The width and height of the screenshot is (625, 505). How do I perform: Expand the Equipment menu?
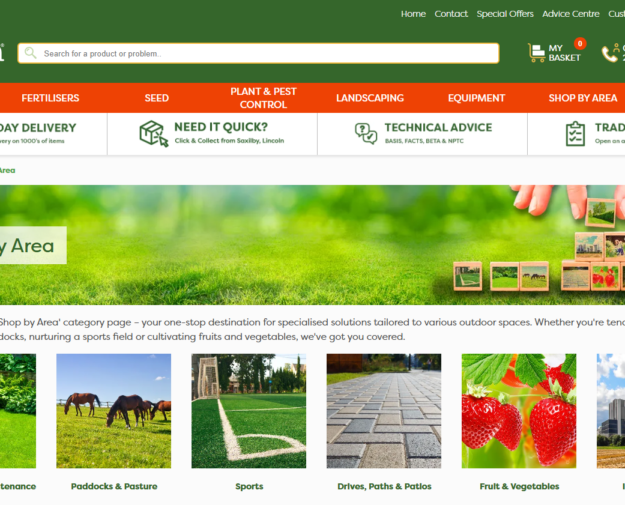[x=476, y=98]
